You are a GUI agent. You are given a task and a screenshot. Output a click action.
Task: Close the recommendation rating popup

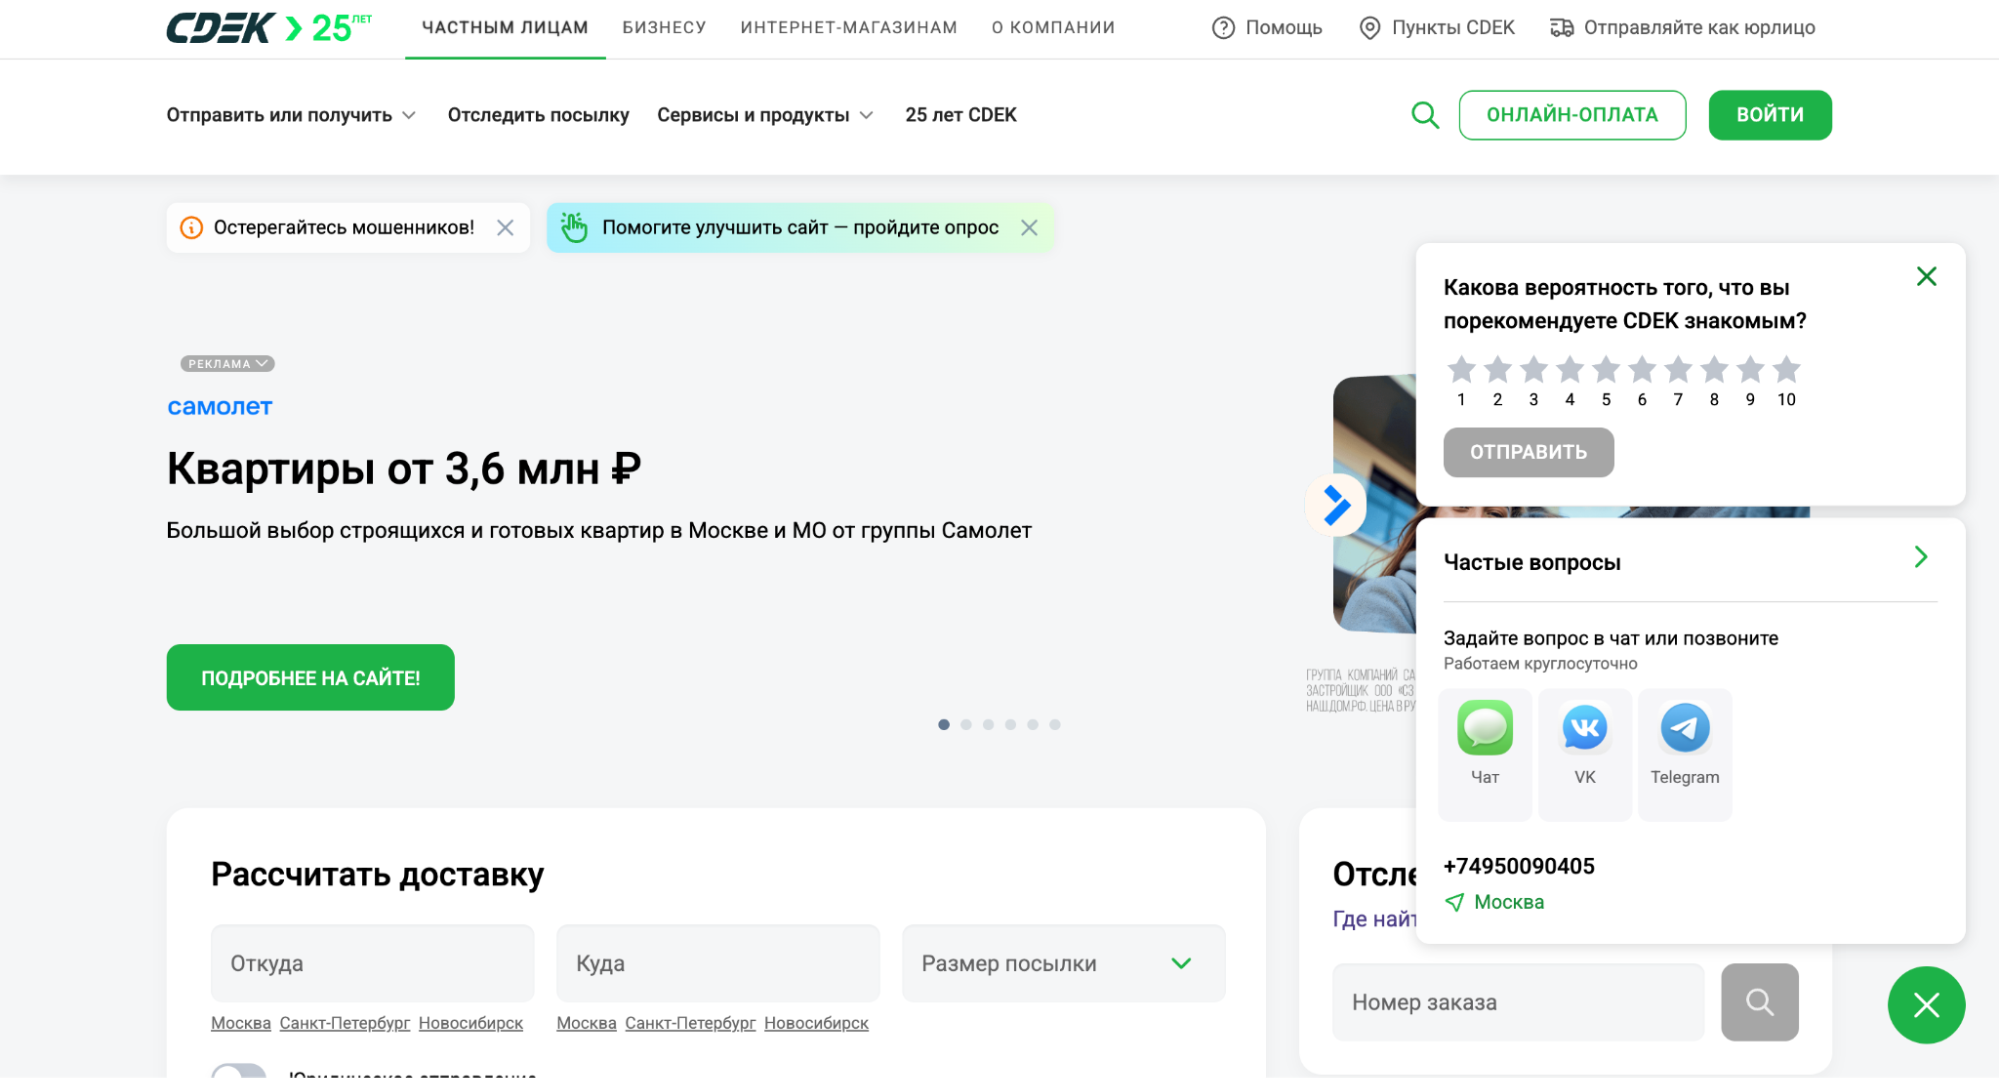pos(1926,276)
